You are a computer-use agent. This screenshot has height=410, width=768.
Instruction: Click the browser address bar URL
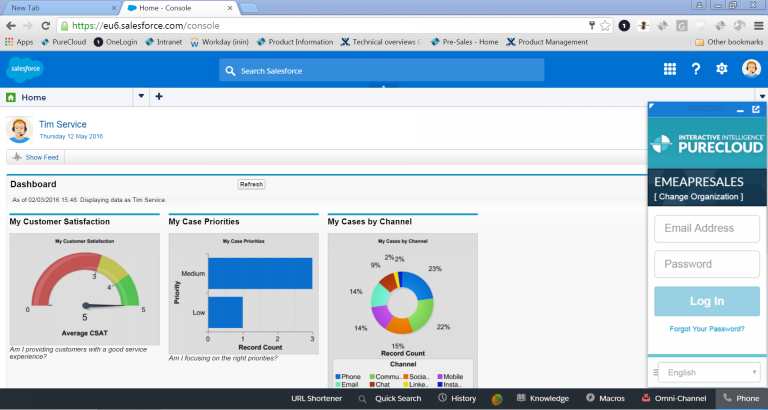146,25
